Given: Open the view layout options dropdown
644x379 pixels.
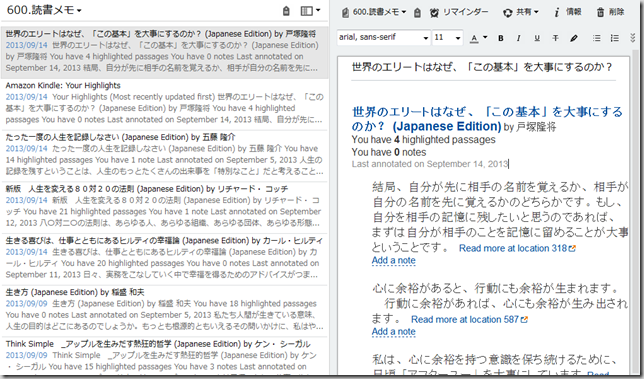Looking at the screenshot, I should 310,11.
